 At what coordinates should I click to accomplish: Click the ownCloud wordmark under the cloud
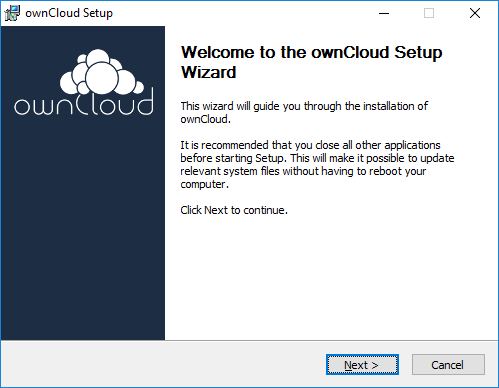[x=84, y=103]
